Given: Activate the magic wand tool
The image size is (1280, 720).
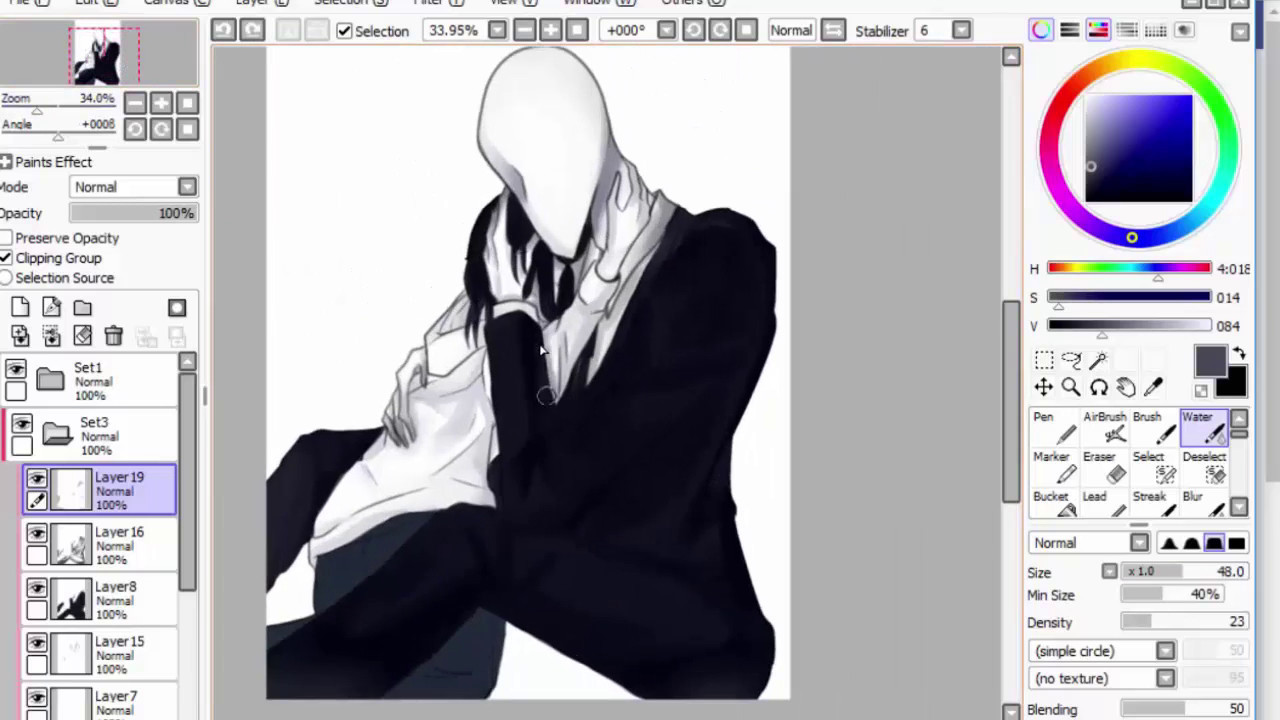Looking at the screenshot, I should (x=1098, y=360).
